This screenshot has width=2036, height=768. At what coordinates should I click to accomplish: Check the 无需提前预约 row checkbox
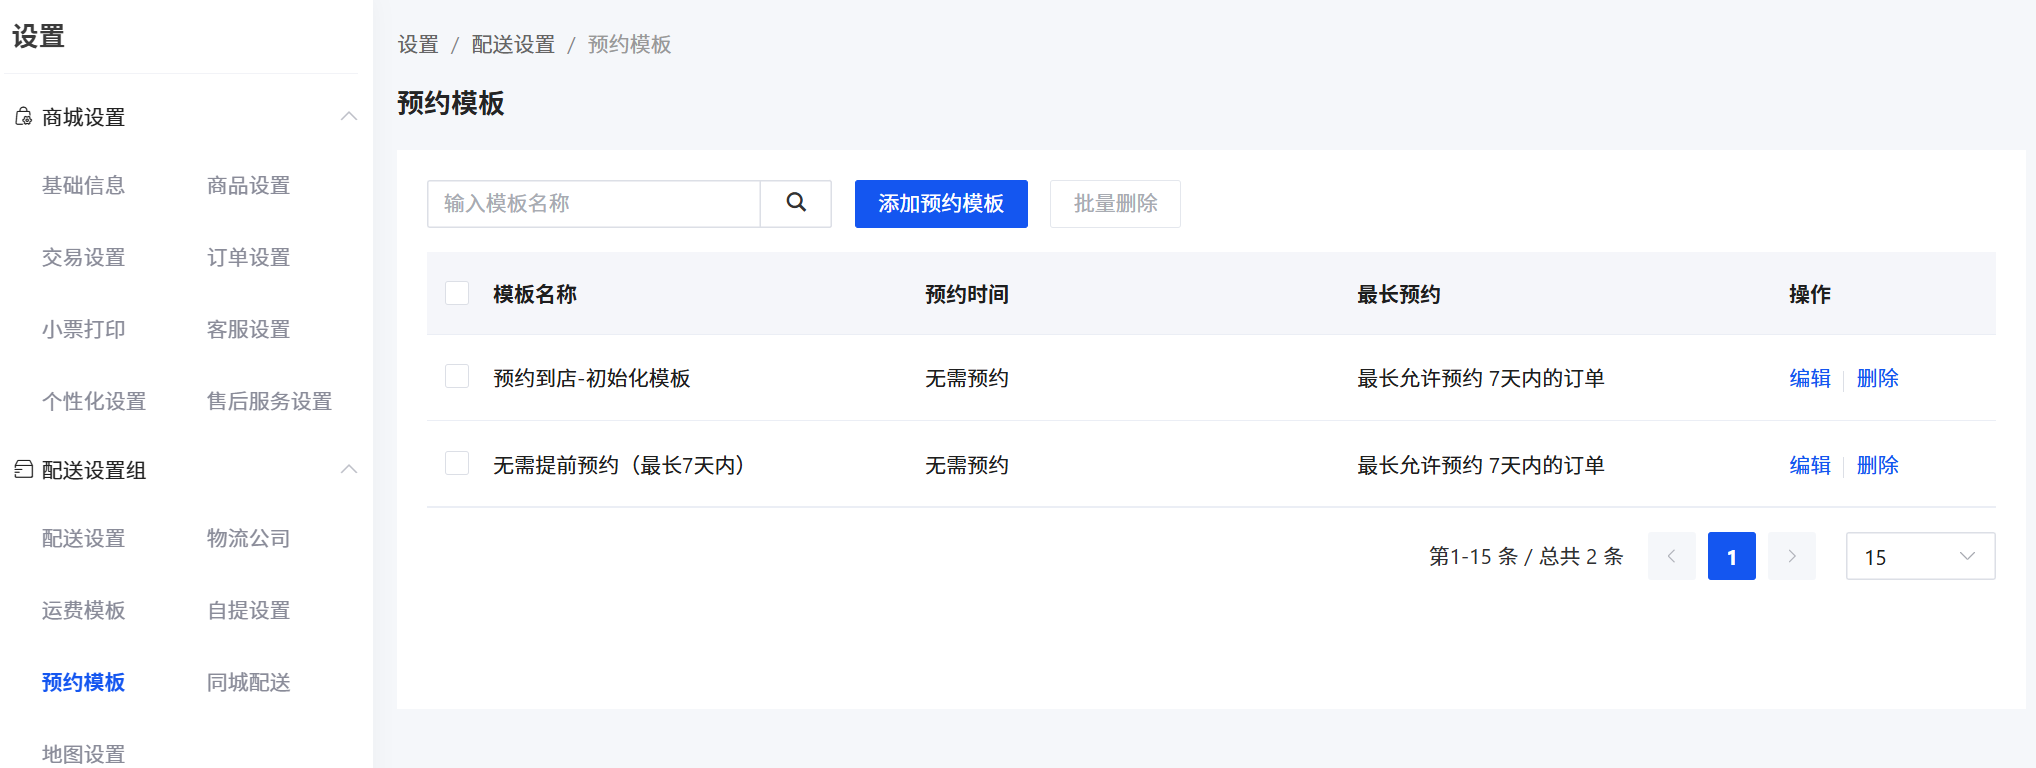coord(457,464)
